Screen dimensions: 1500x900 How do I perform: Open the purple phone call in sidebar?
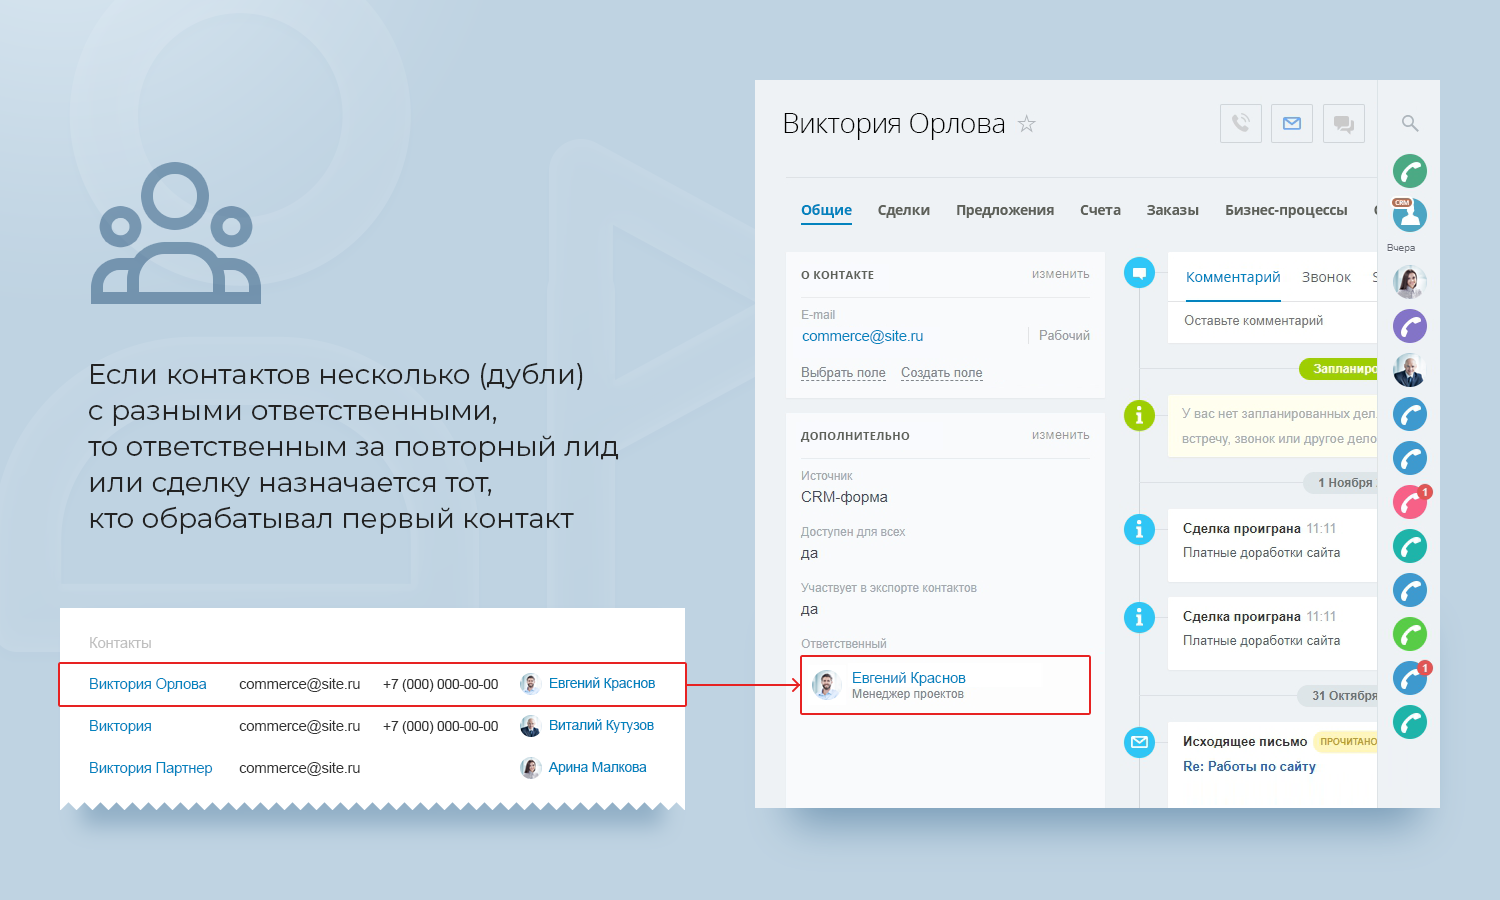coord(1410,326)
